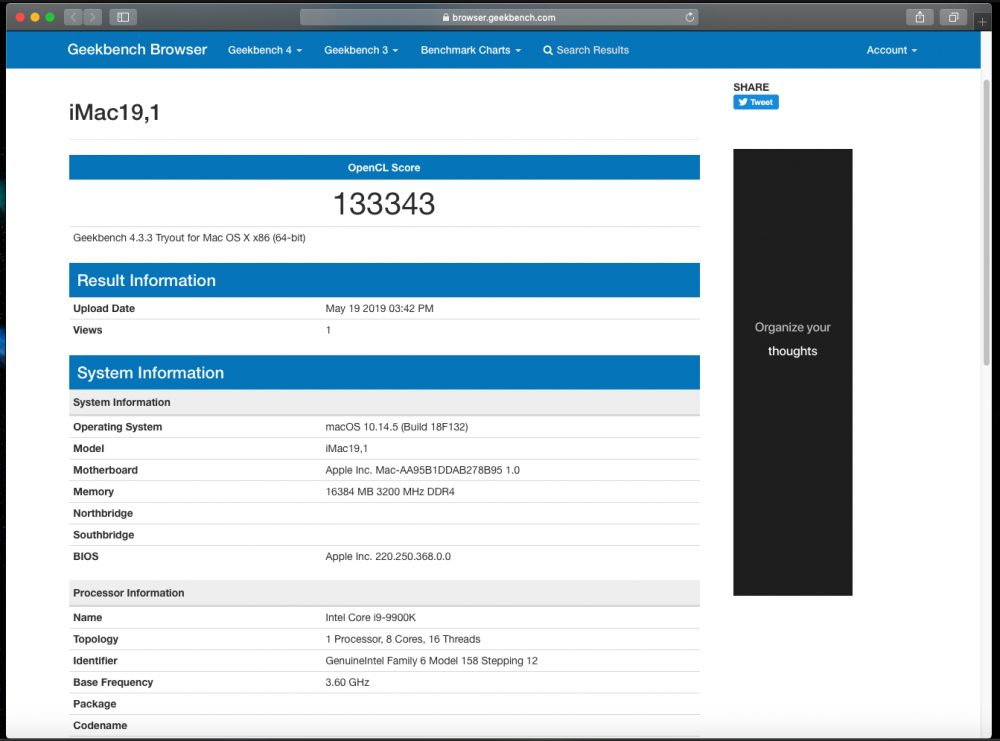Click the OpenCL Score banner
Screen dimensions: 1000x741
384,168
